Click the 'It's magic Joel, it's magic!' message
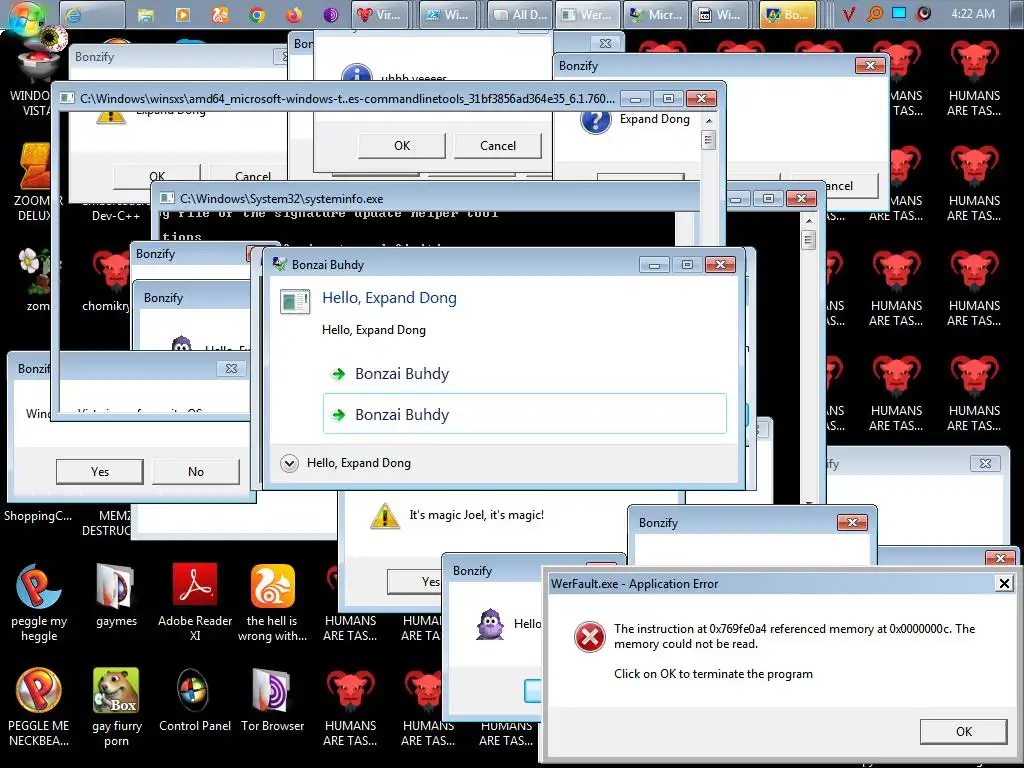Screen dimensions: 1024x768 coord(476,515)
